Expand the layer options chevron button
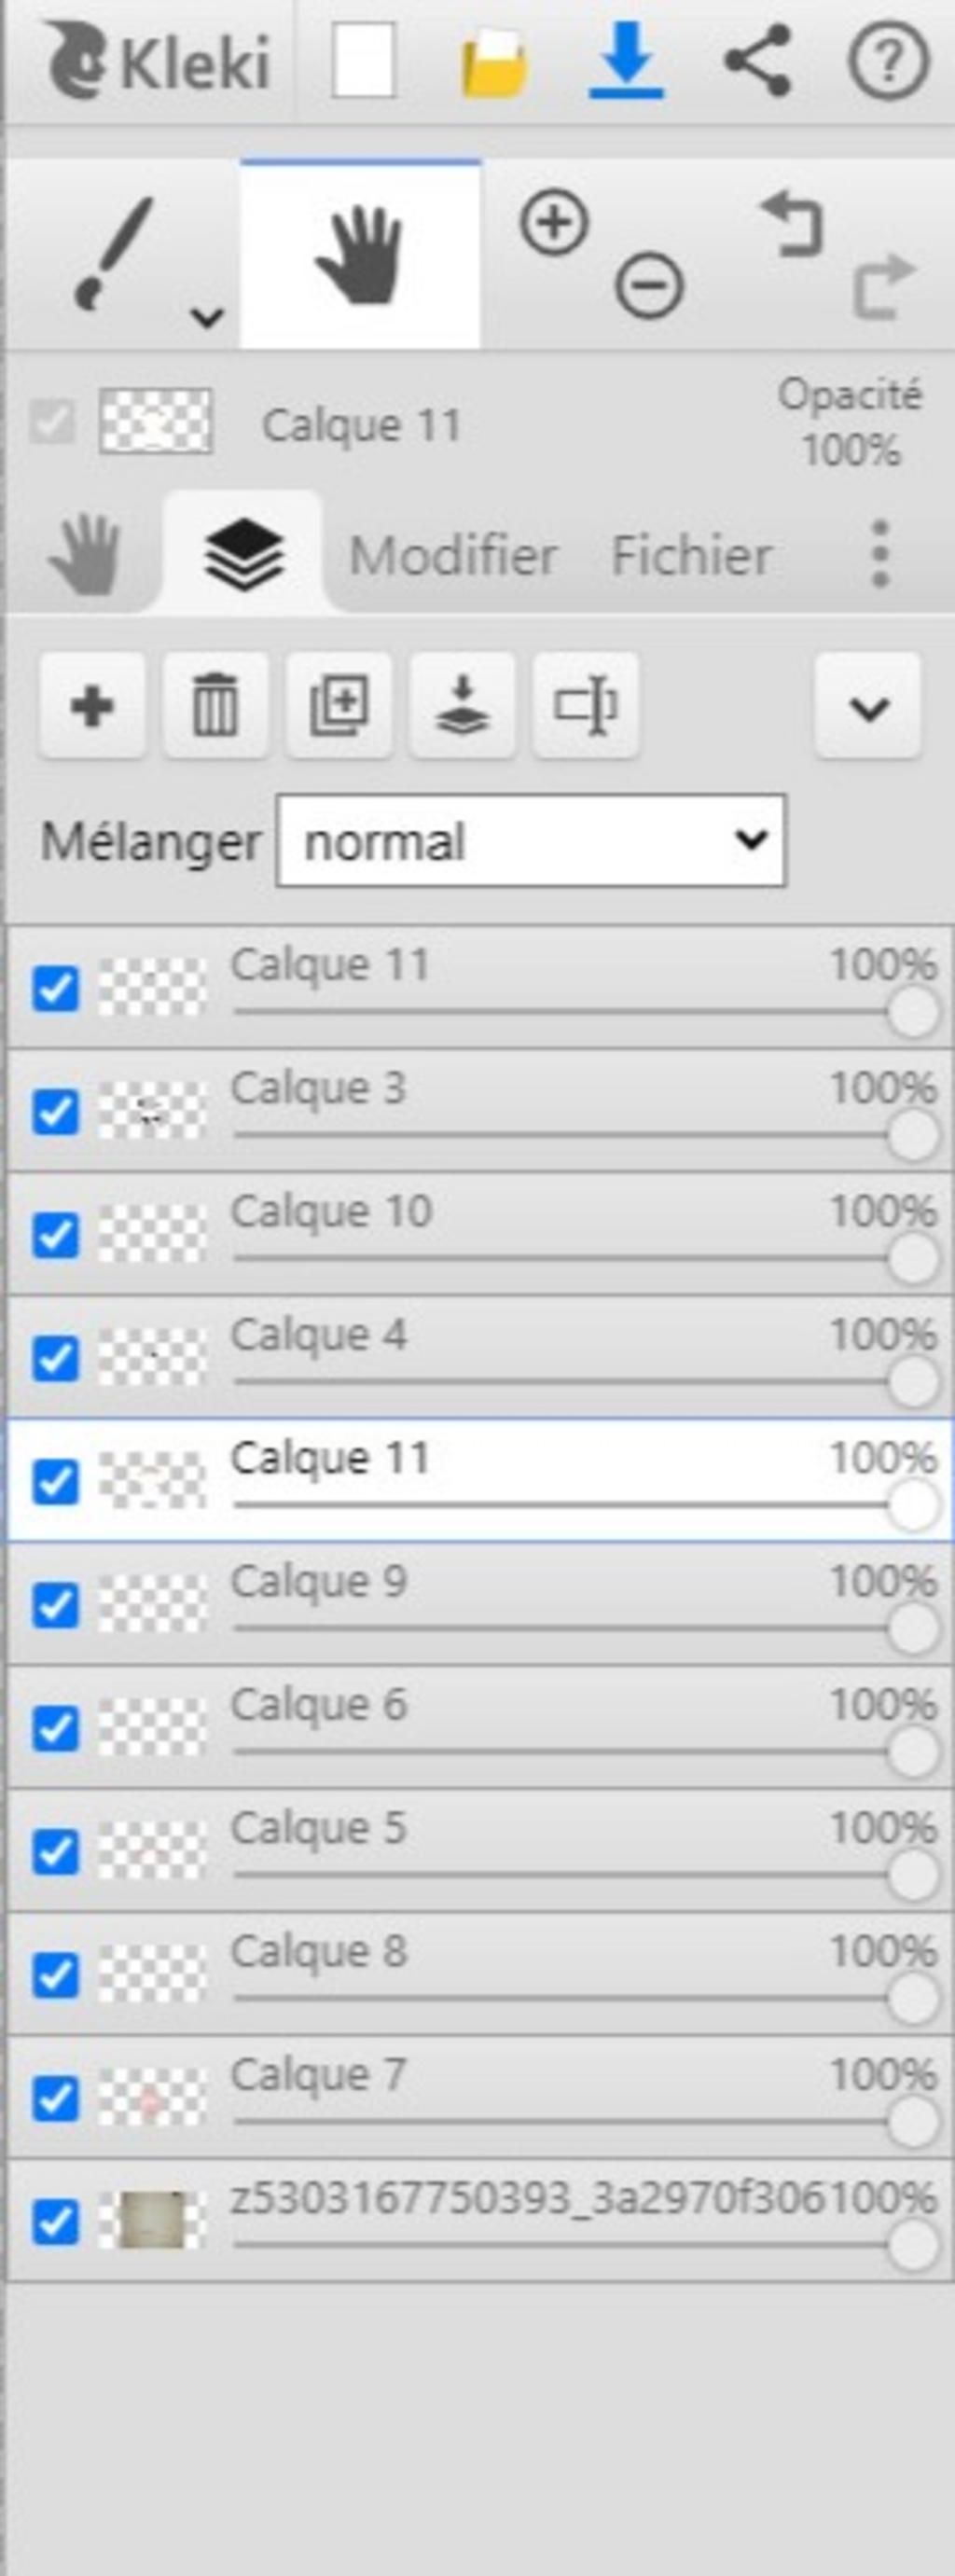Viewport: 955px width, 2576px height. [x=868, y=707]
